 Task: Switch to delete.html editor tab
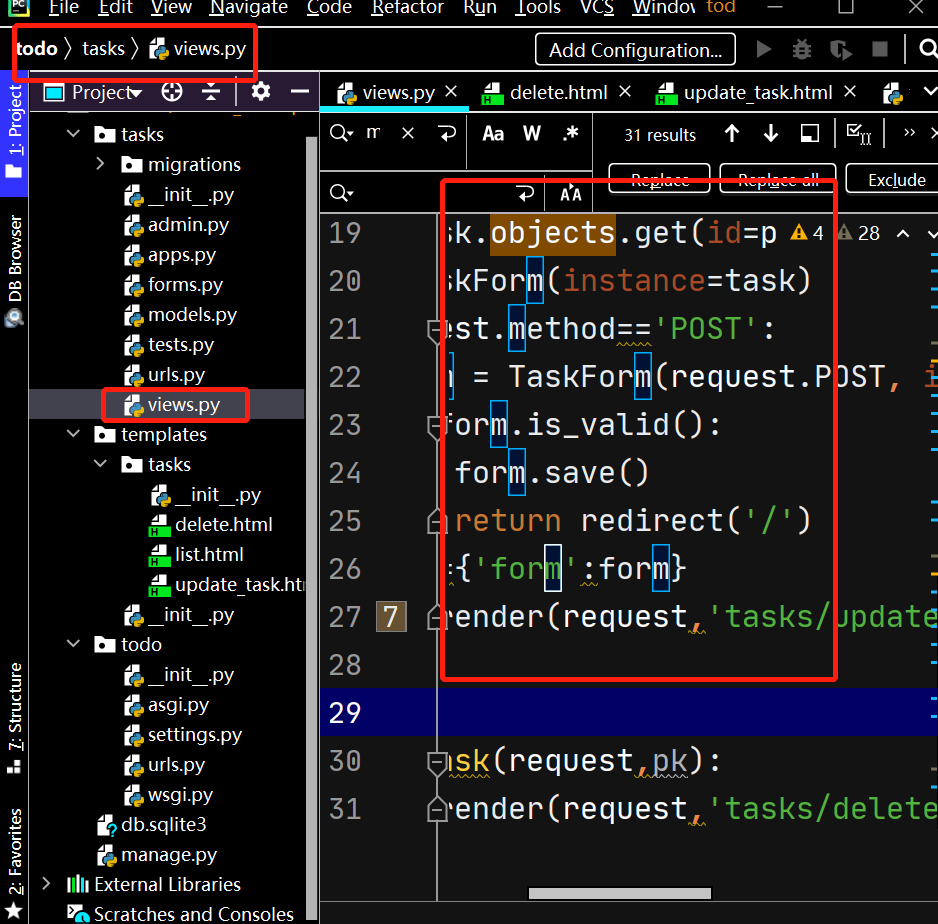click(x=558, y=93)
